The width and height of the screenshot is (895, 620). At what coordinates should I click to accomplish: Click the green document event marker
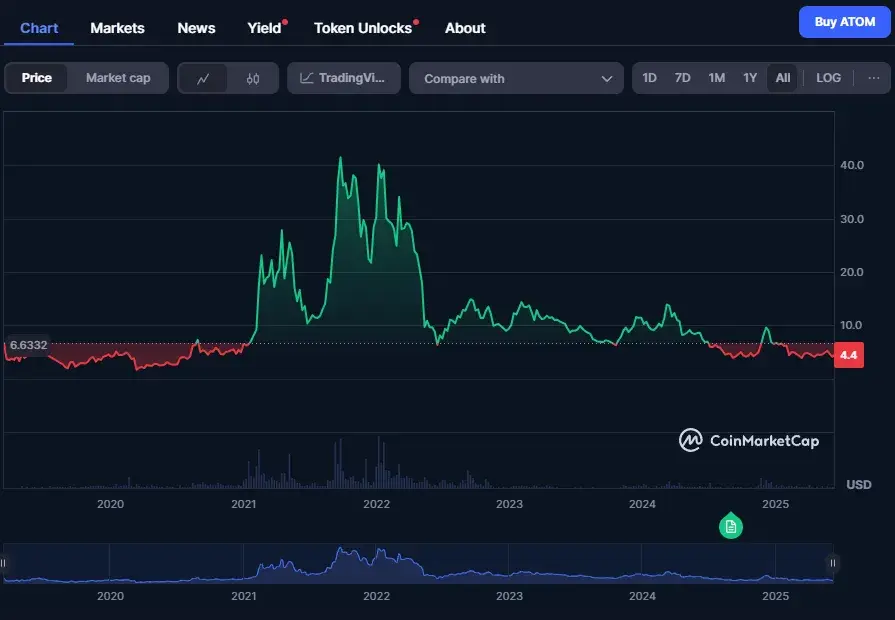coord(731,526)
